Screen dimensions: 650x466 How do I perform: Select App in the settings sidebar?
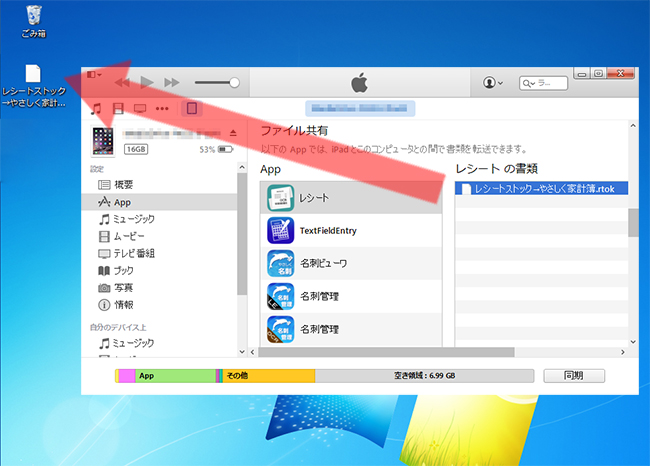click(160, 202)
